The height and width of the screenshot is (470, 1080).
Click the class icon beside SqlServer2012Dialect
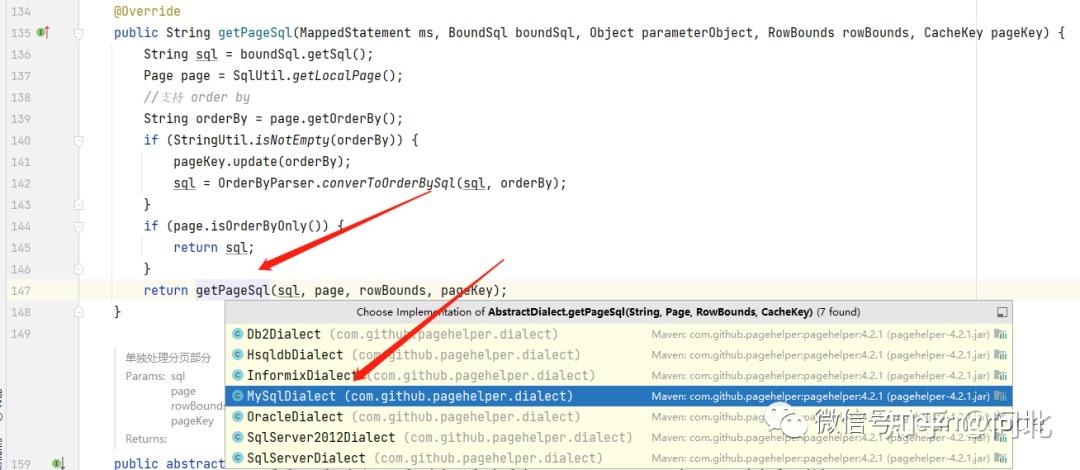pos(238,437)
